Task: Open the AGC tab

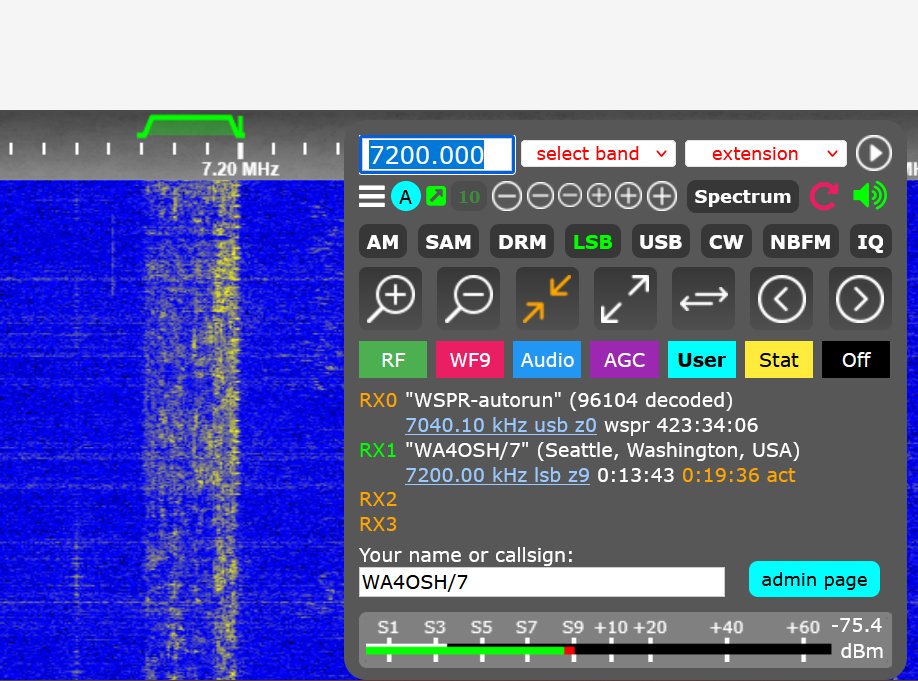Action: 624,360
